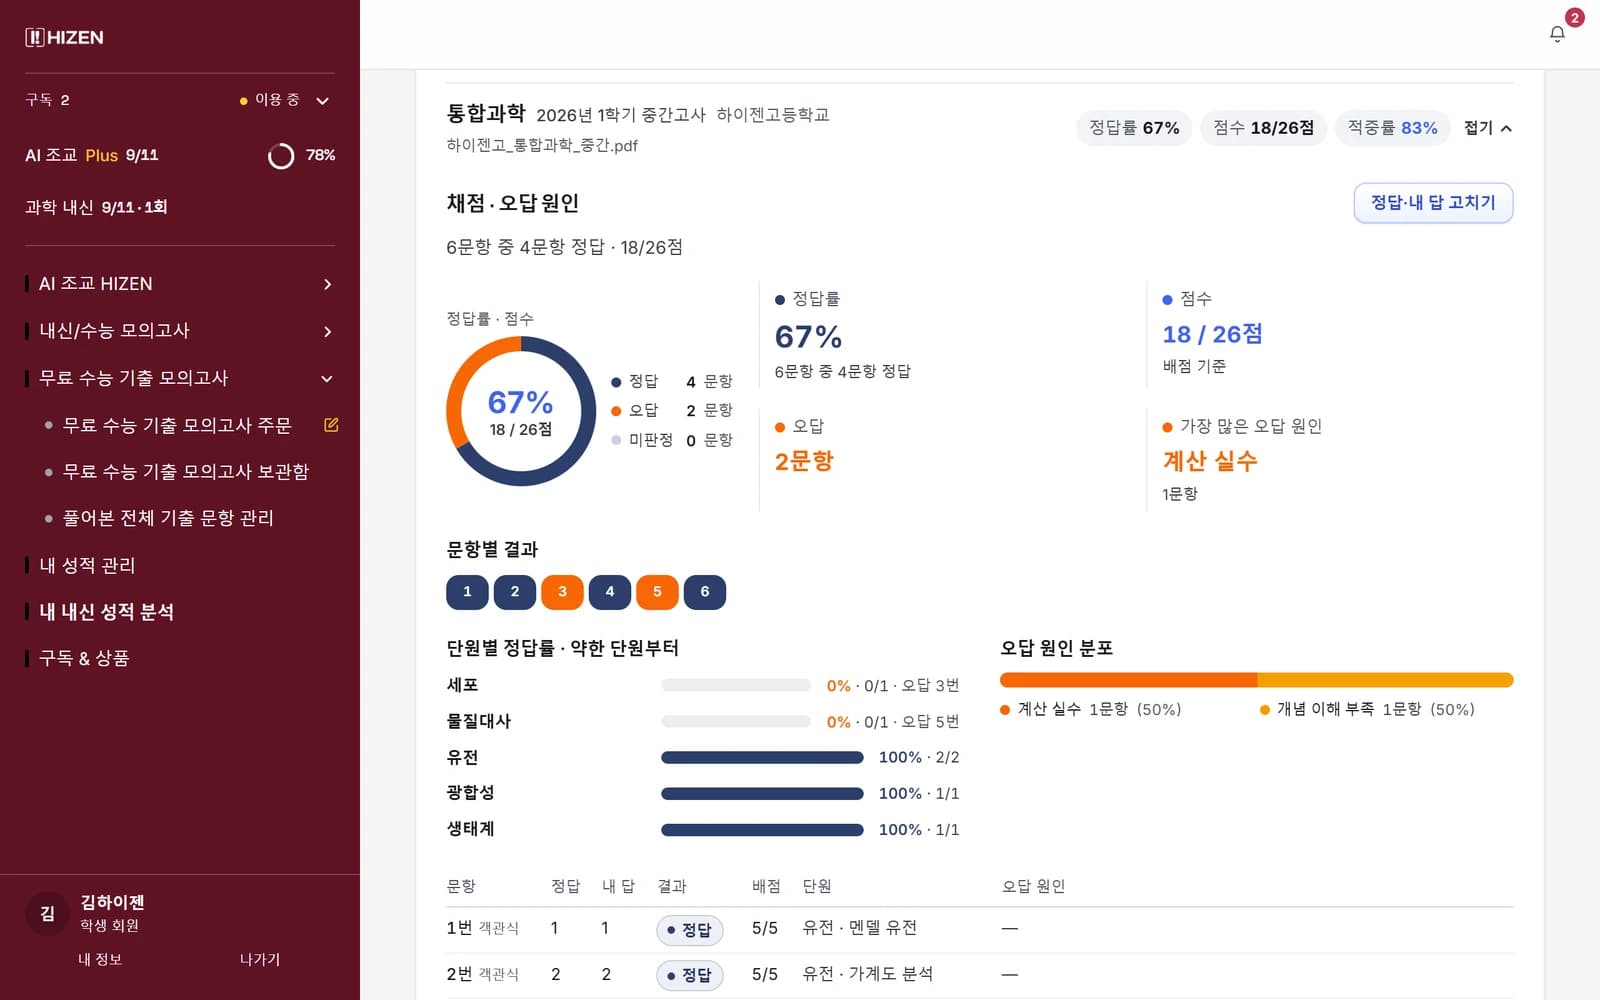This screenshot has height=1000, width=1600.
Task: Click the 세포 unit progress bar
Action: [x=736, y=686]
